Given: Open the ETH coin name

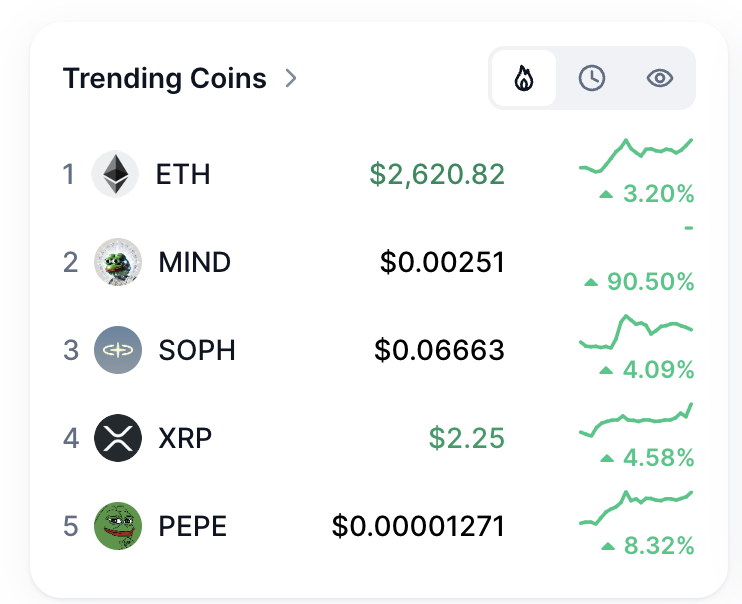Looking at the screenshot, I should tap(183, 175).
